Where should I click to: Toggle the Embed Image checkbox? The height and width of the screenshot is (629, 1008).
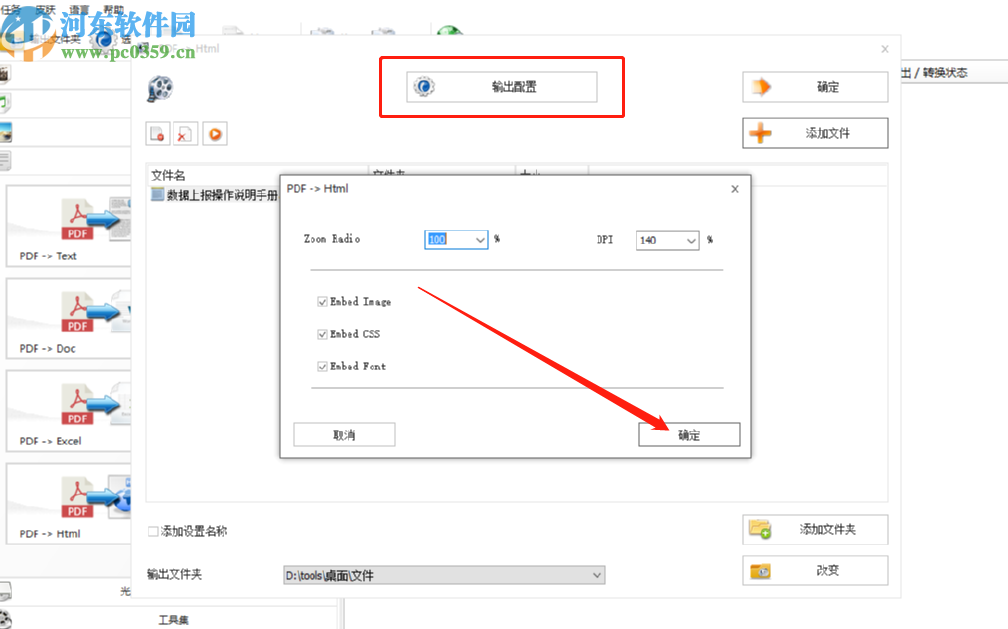pyautogui.click(x=322, y=302)
